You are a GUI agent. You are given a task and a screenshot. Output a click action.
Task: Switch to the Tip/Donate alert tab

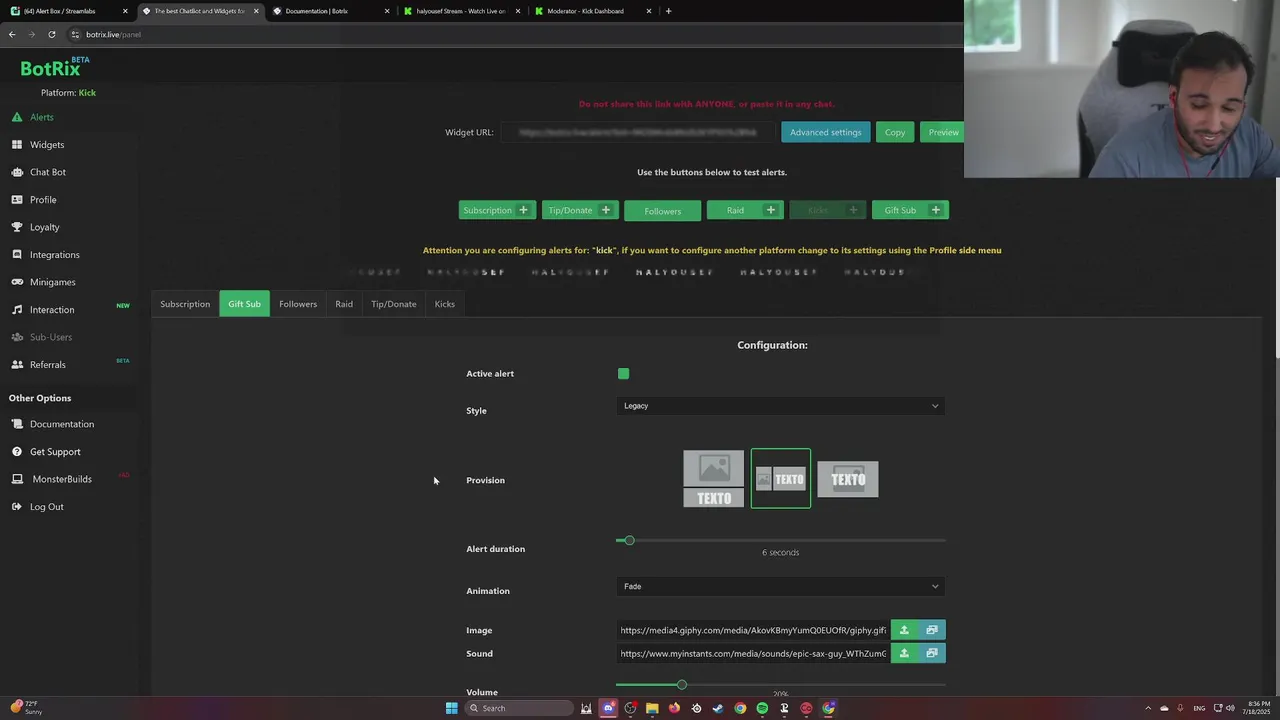click(x=394, y=304)
